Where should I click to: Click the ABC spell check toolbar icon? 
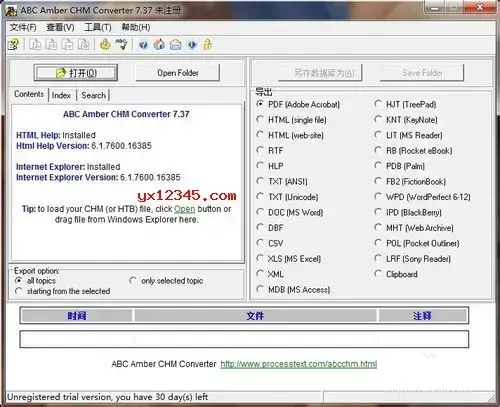click(x=121, y=44)
